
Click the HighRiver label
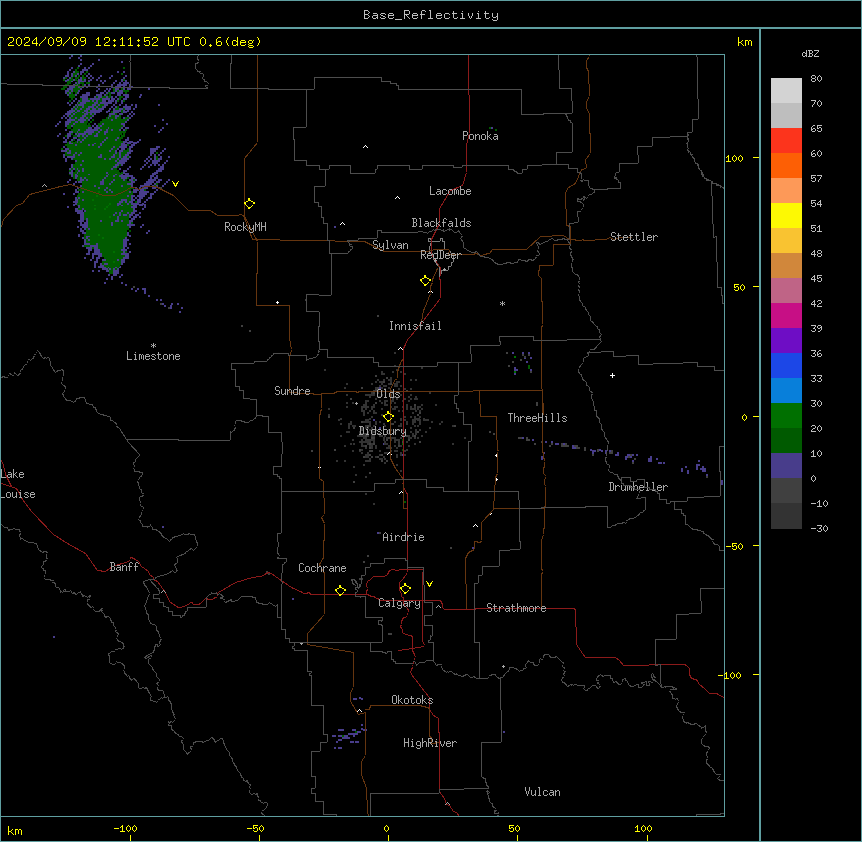pos(430,743)
